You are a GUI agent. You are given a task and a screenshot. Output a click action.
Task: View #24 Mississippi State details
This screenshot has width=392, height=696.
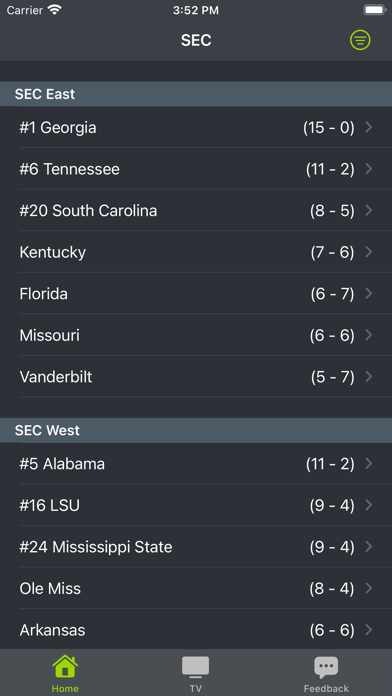click(196, 547)
